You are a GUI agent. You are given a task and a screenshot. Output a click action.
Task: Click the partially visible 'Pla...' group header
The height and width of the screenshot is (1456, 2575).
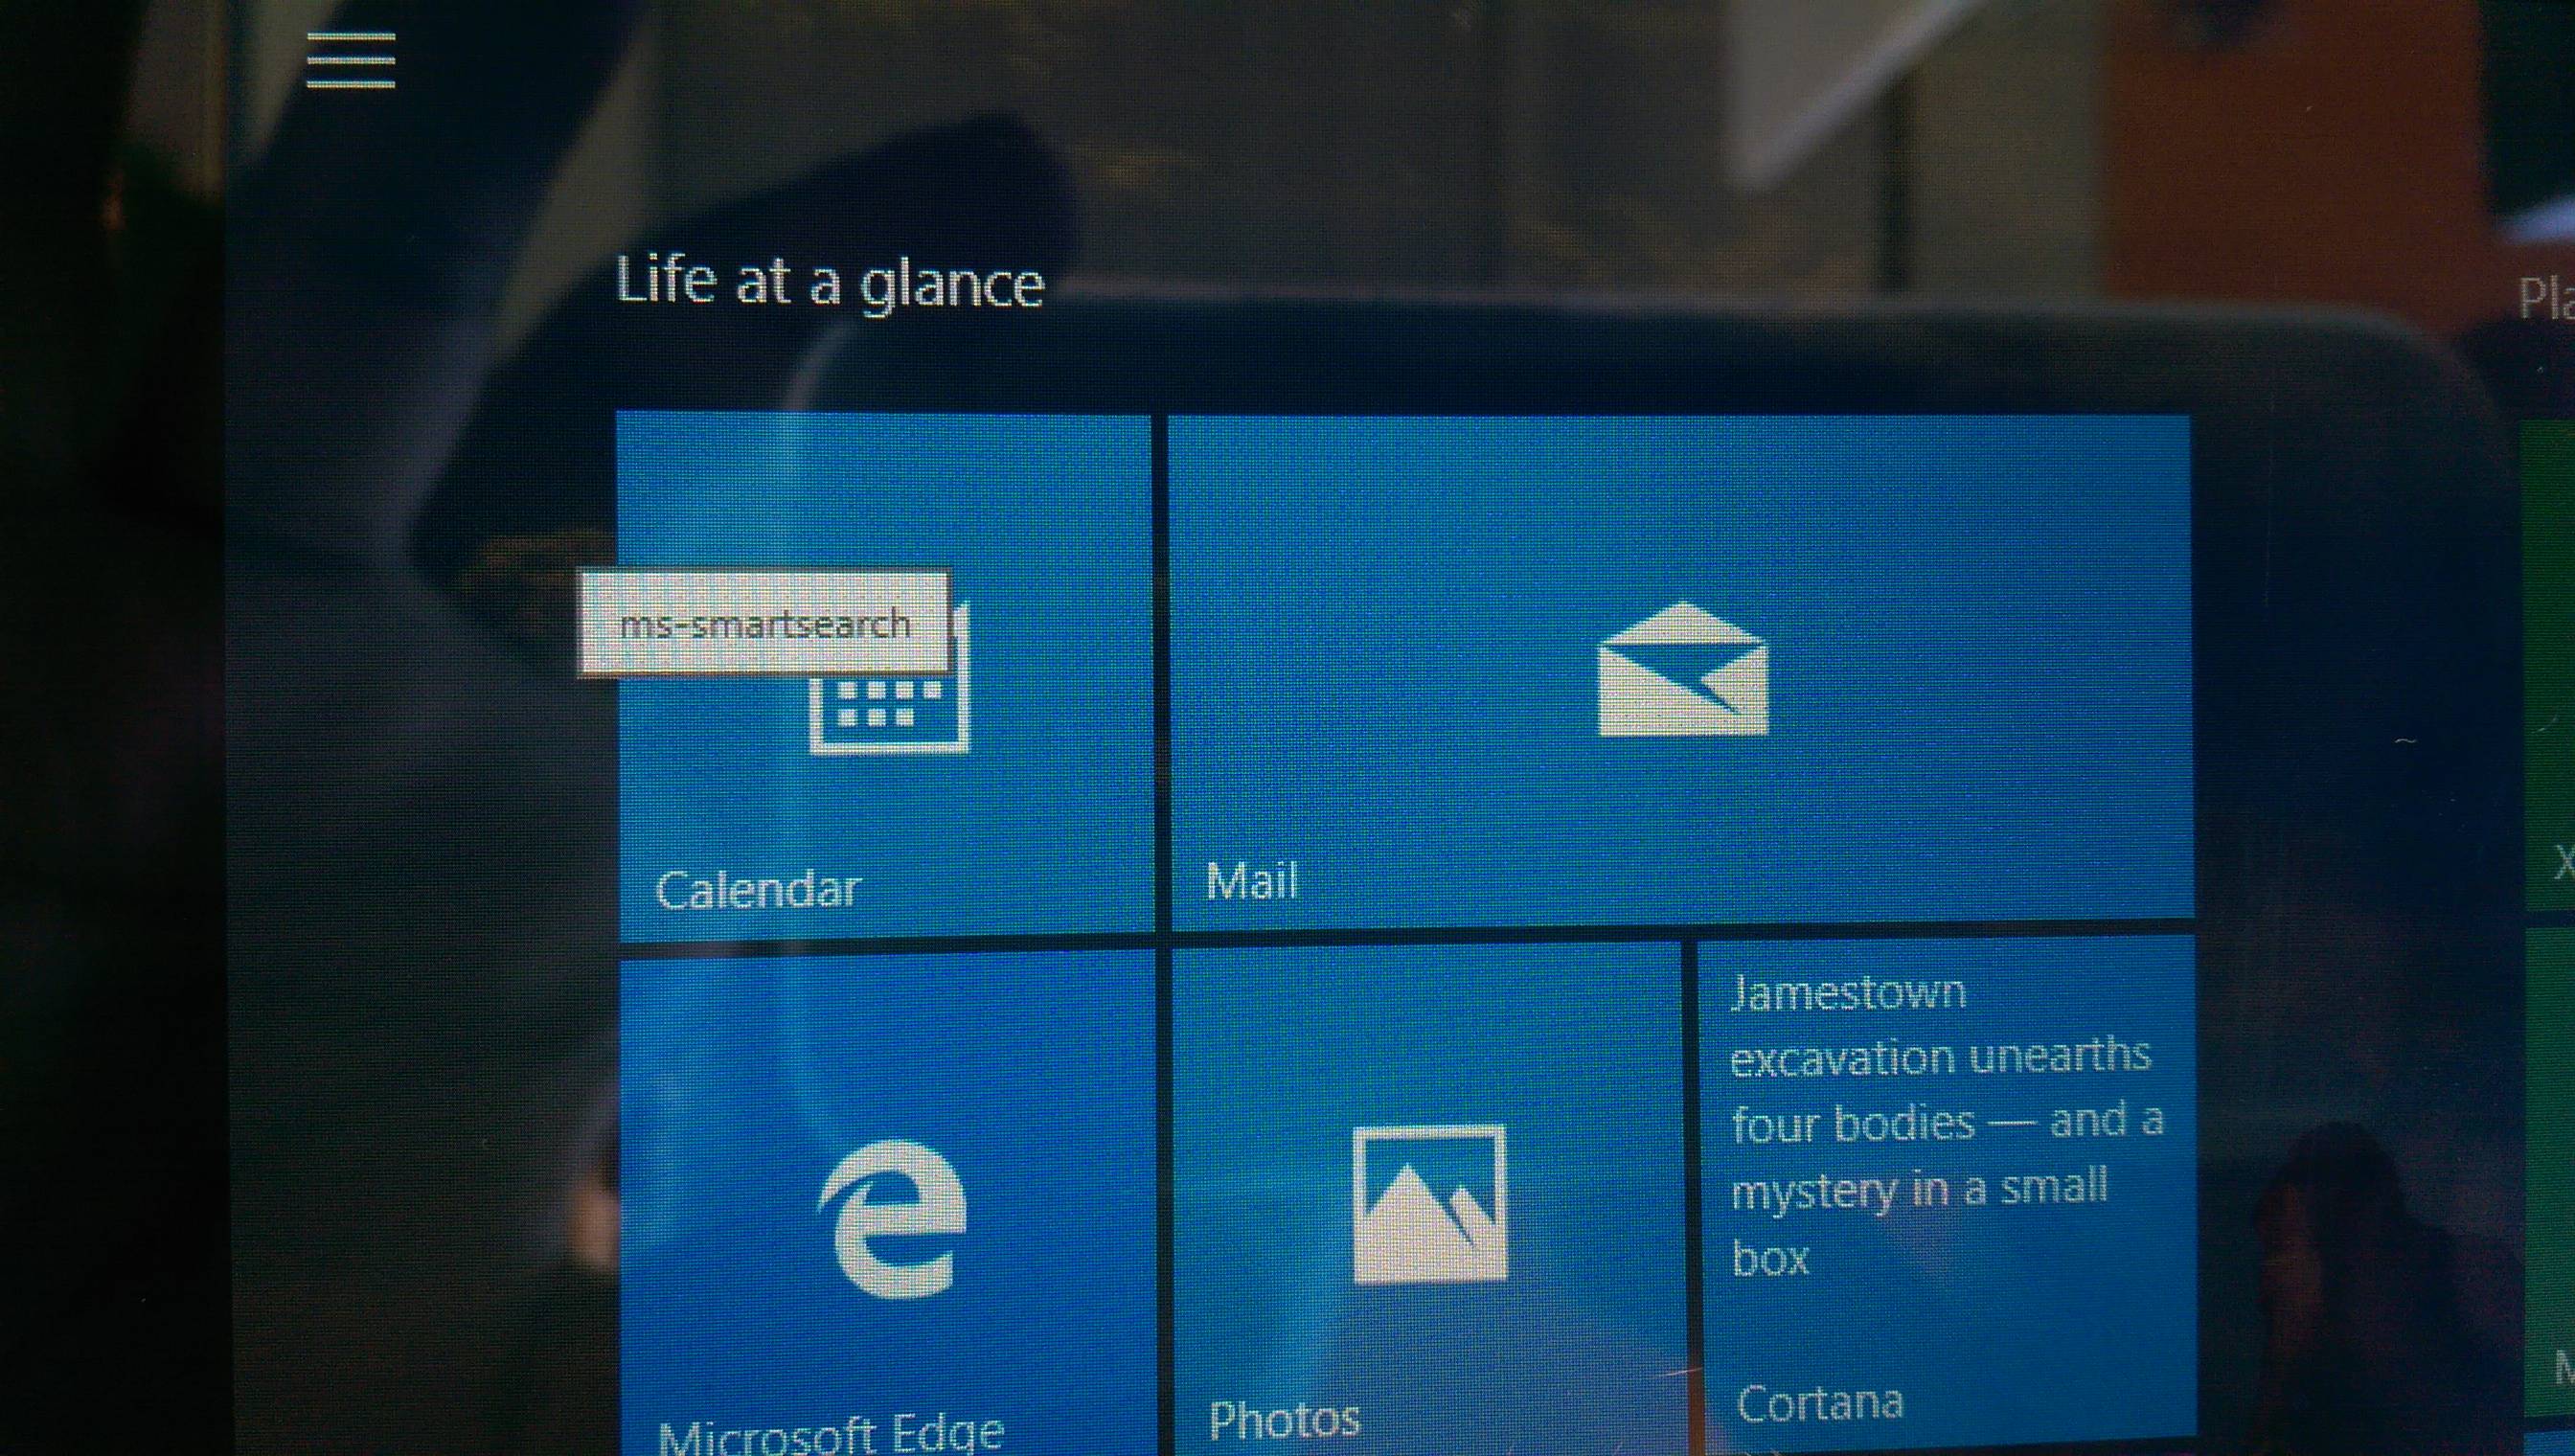click(x=2545, y=297)
